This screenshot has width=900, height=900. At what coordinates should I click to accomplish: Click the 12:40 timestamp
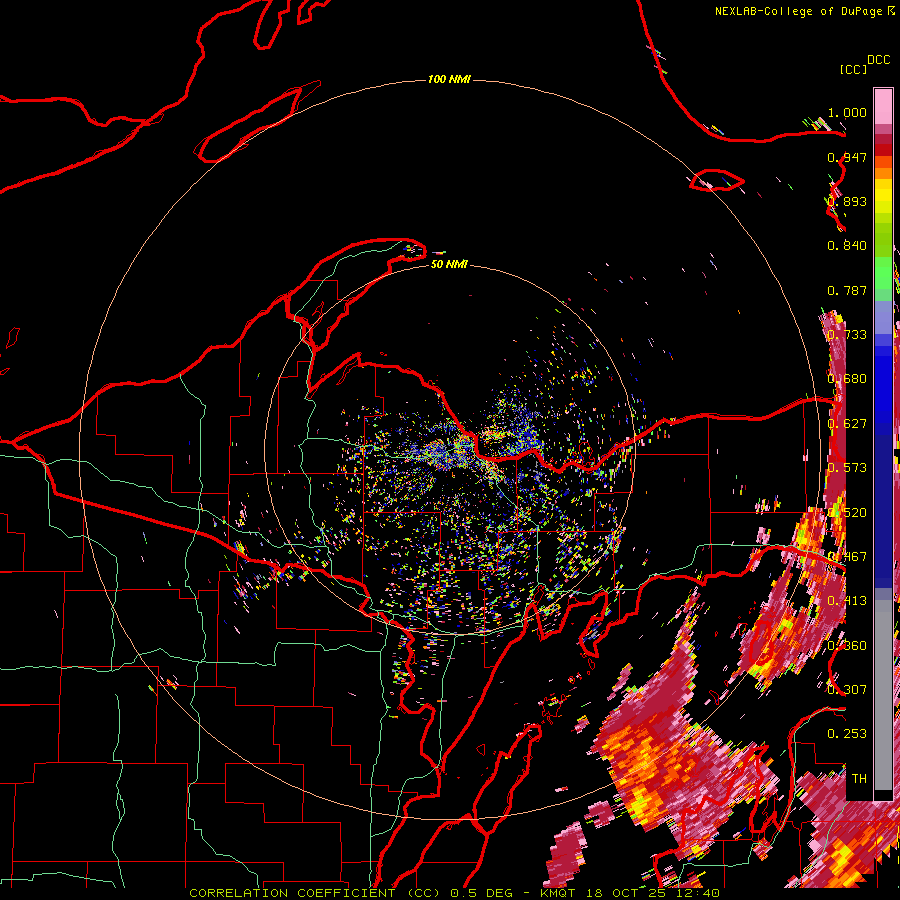pos(697,893)
